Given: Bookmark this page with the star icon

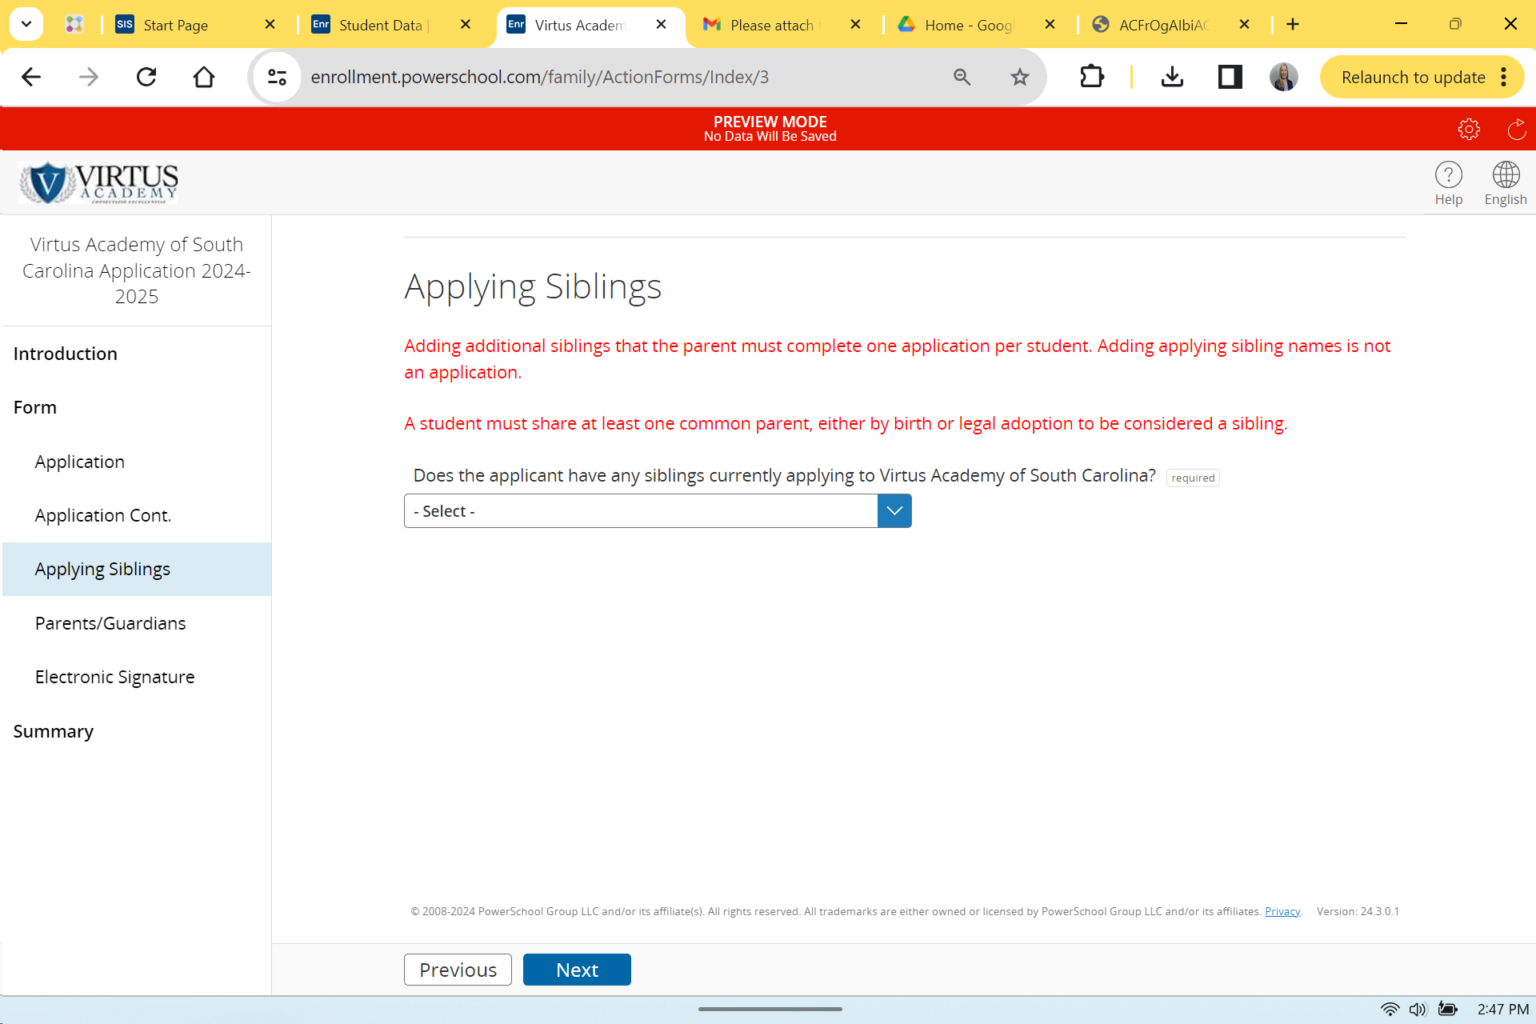Looking at the screenshot, I should (x=1019, y=77).
